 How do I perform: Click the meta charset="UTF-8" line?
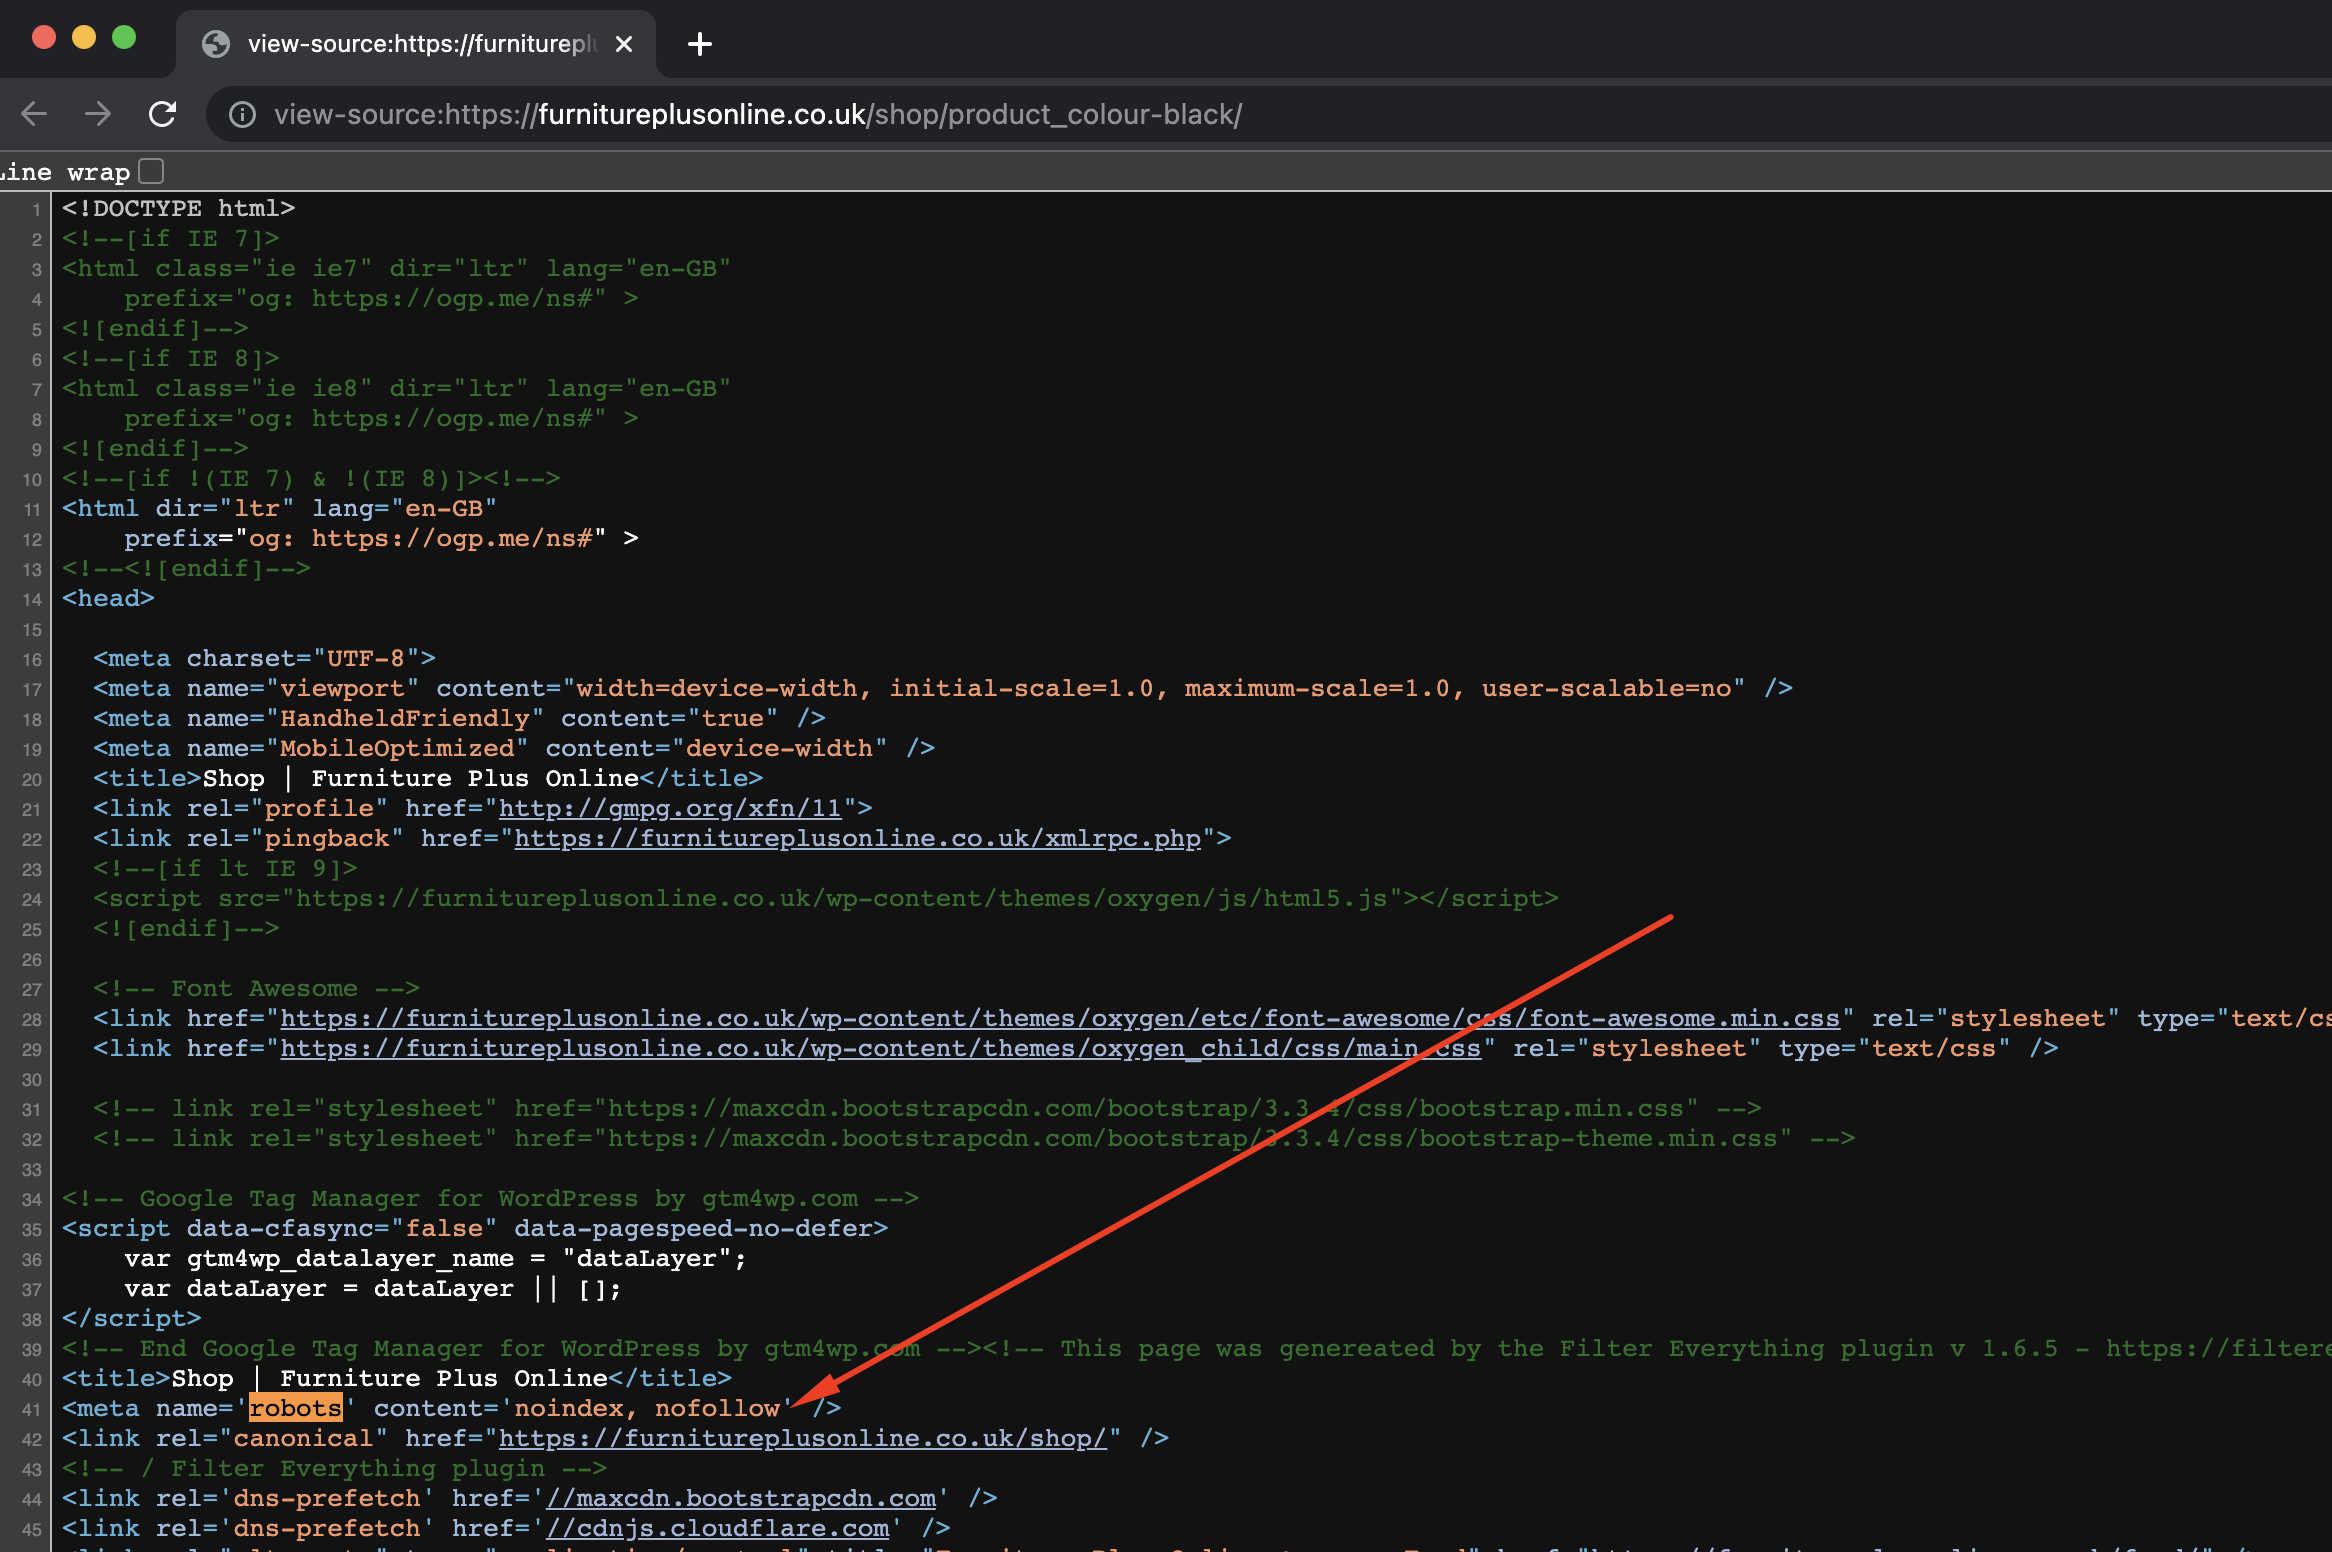[264, 658]
